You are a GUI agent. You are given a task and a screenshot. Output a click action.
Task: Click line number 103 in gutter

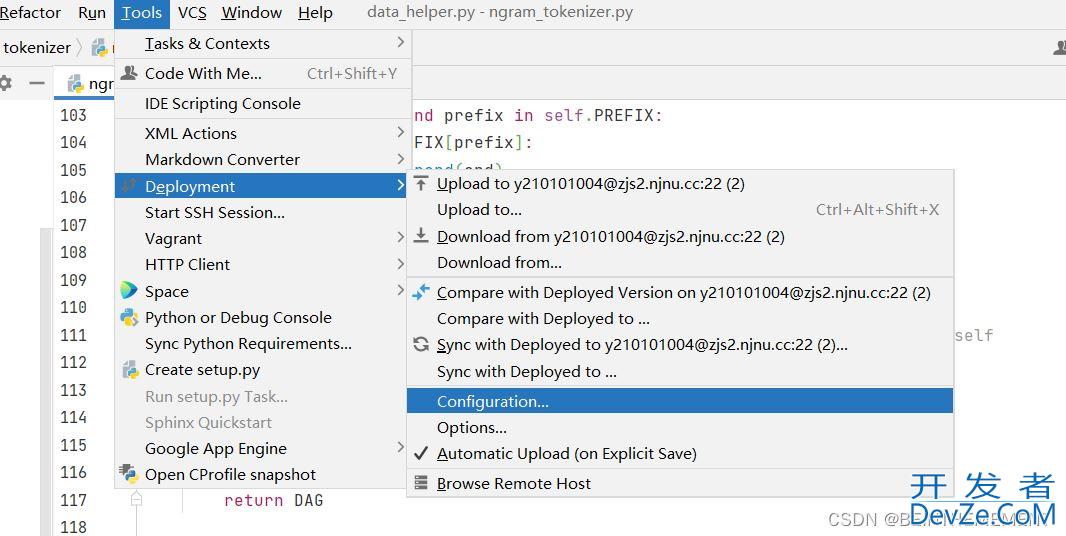(x=73, y=115)
